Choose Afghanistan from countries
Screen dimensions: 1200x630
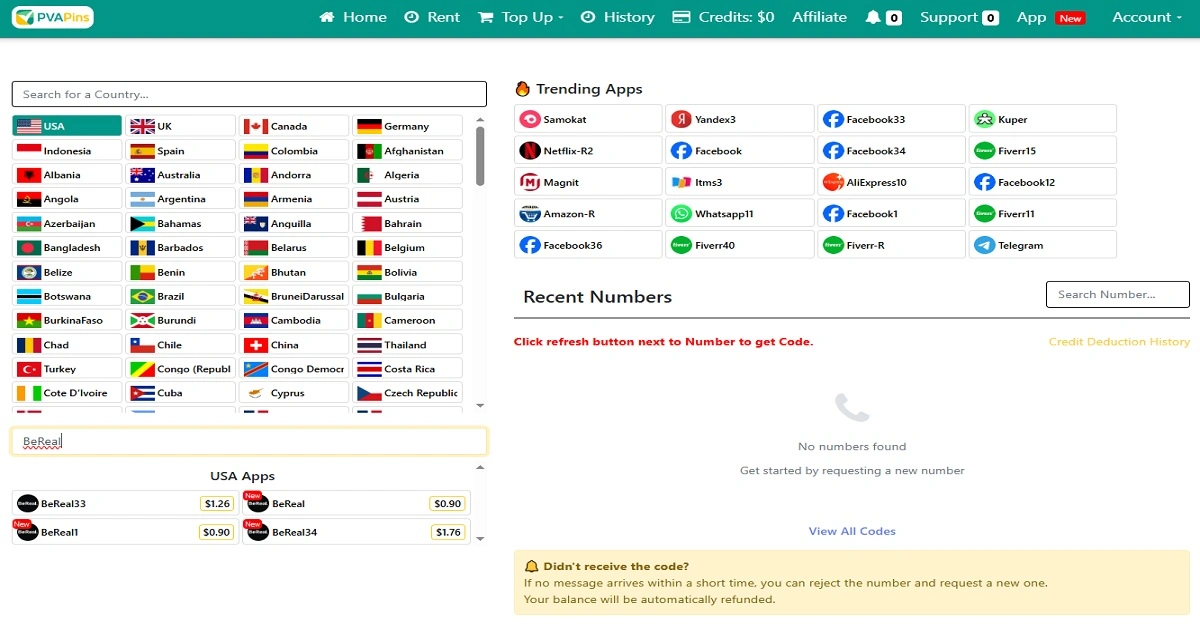408,151
